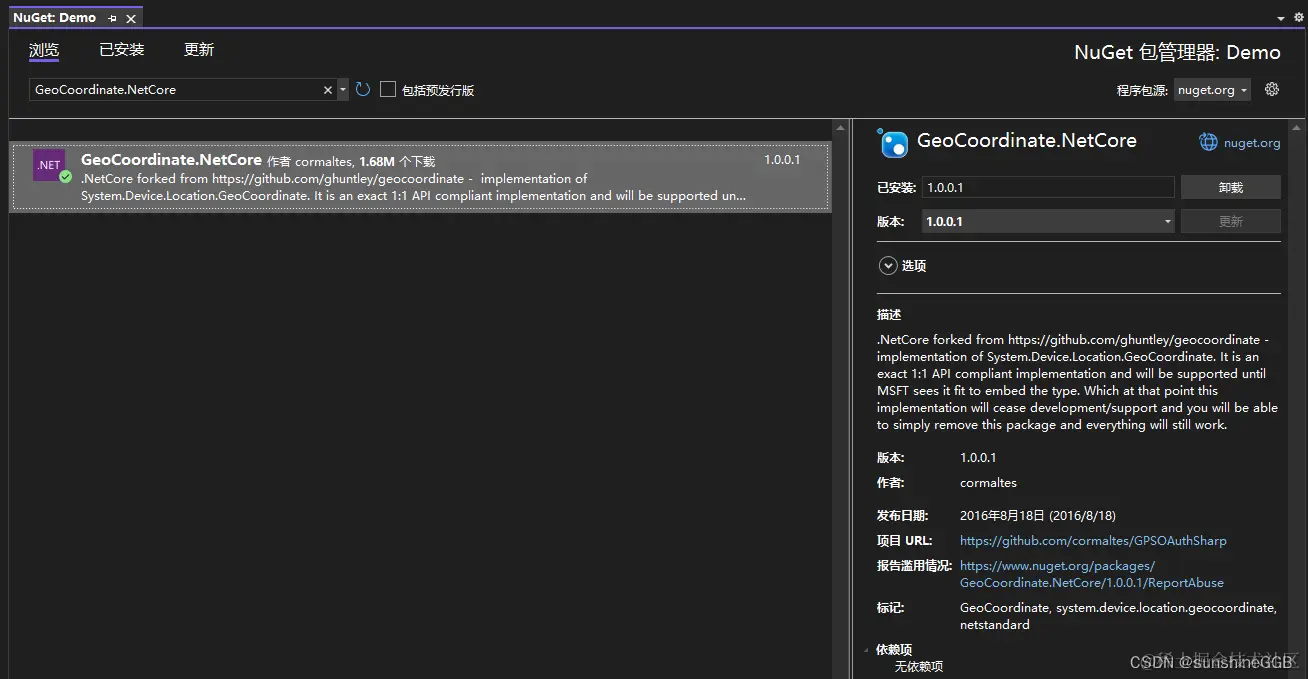Click the 卸载 button

pyautogui.click(x=1231, y=187)
